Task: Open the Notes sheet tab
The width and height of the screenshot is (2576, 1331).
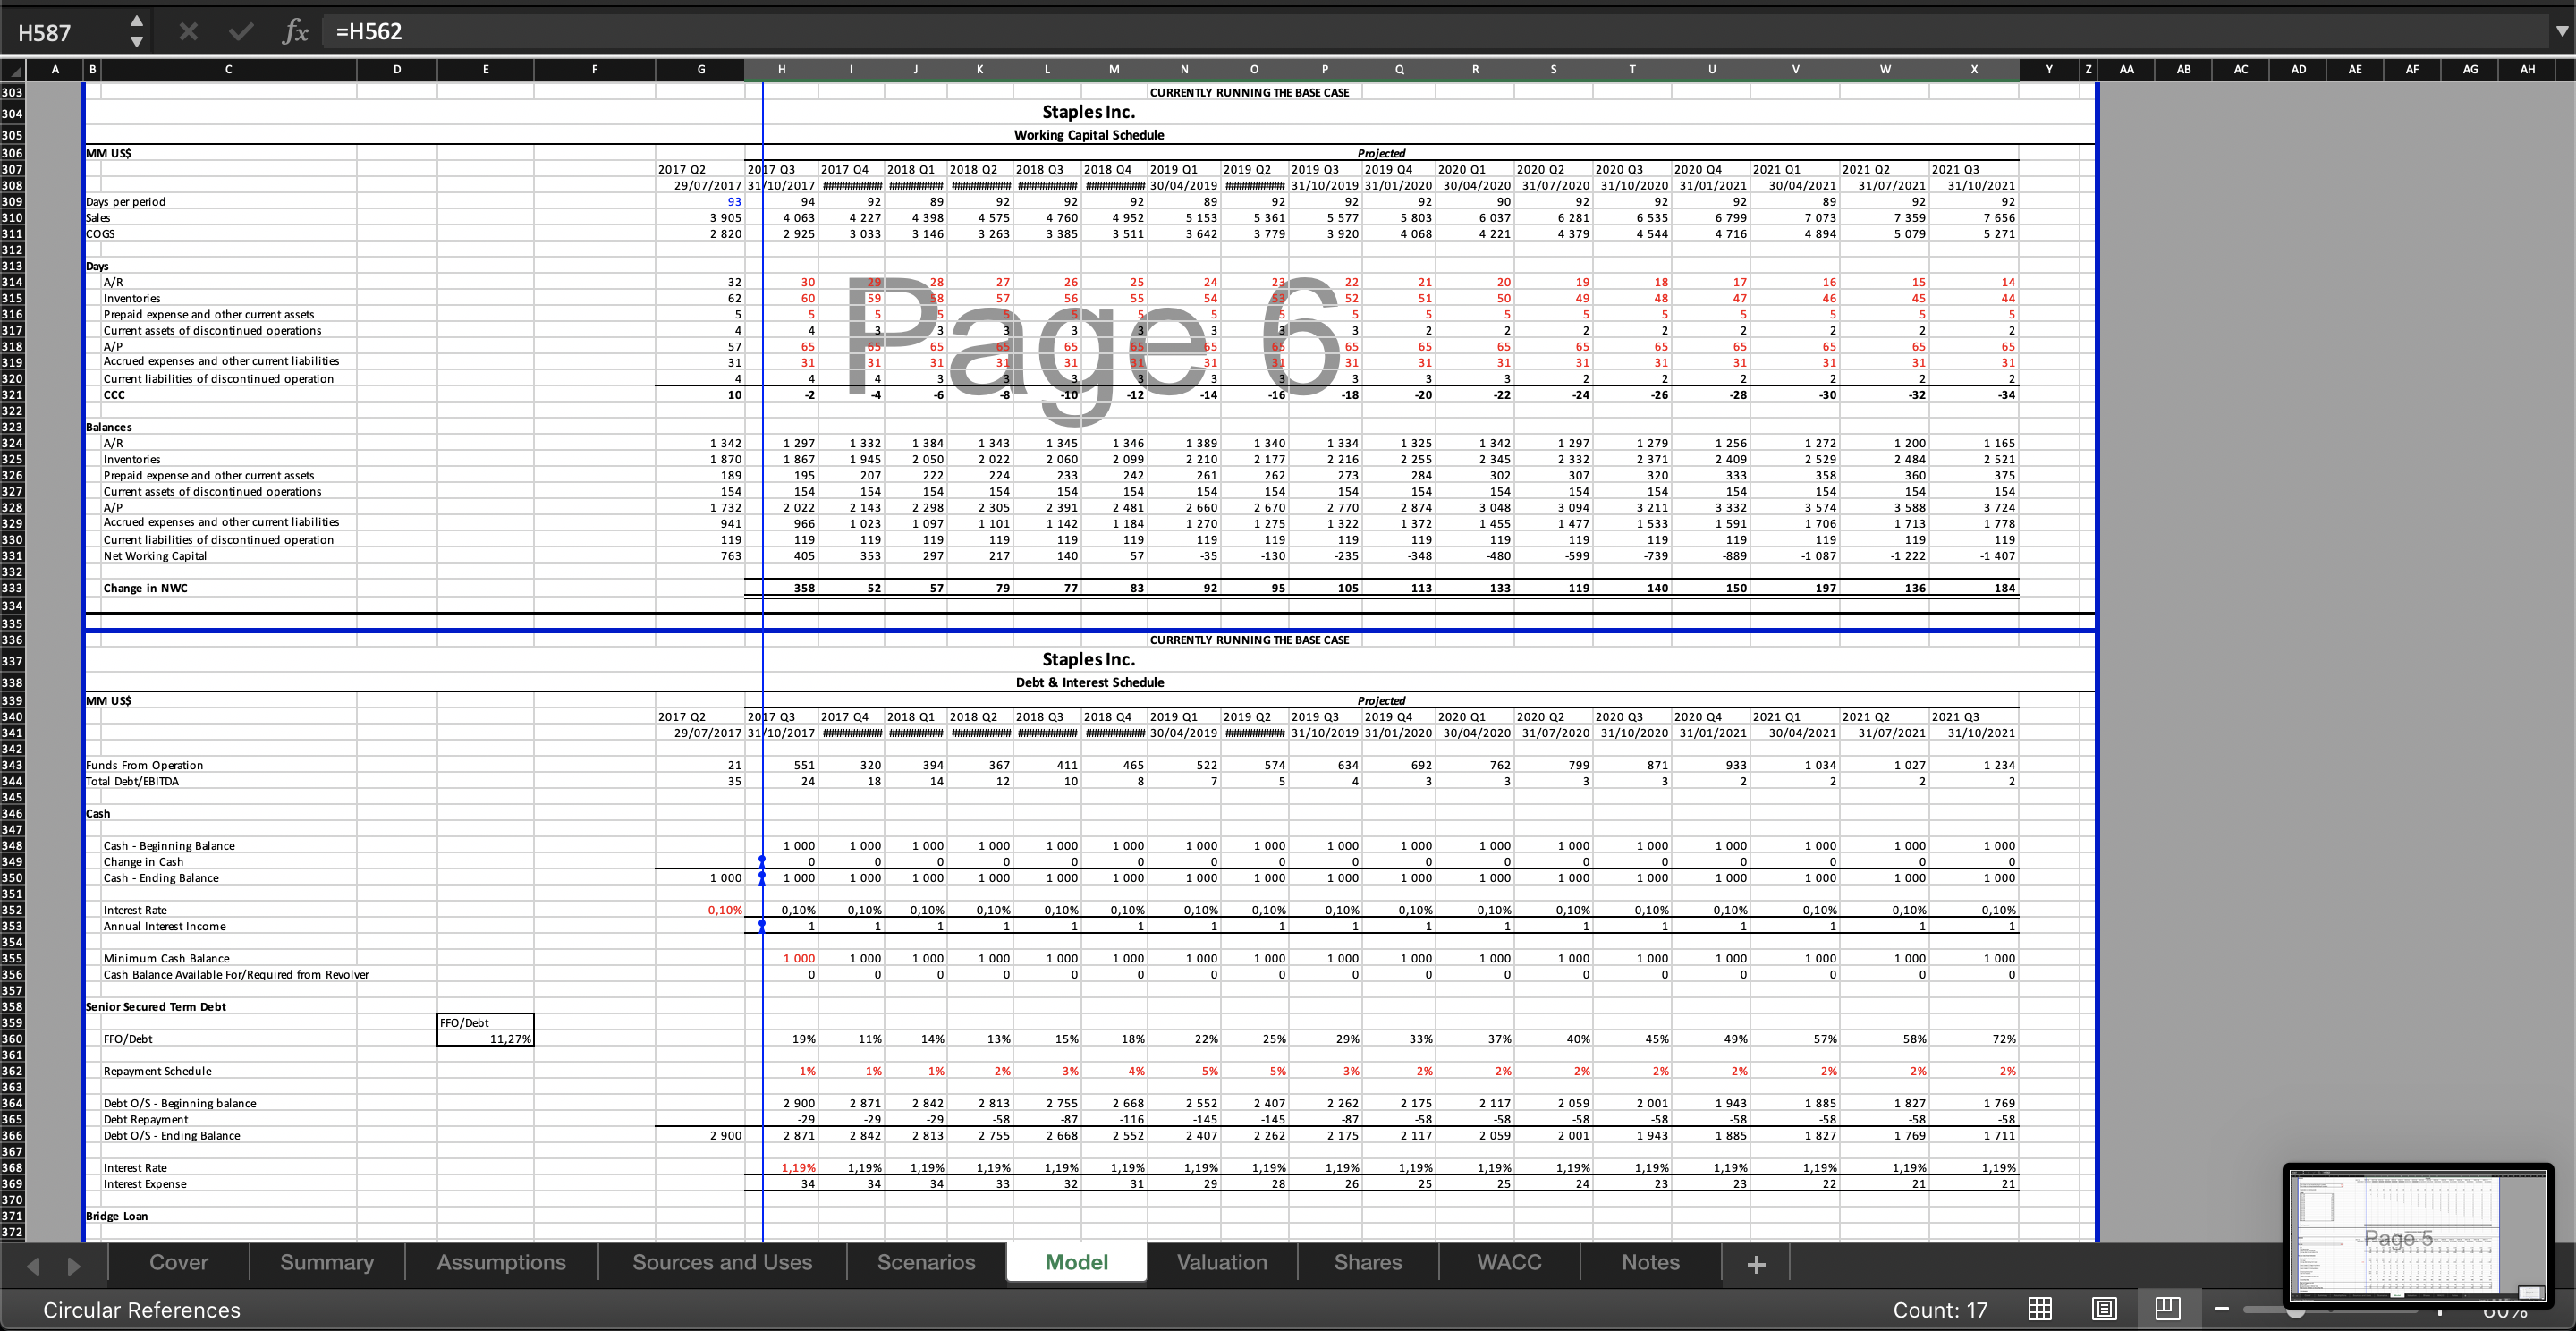Action: click(1651, 1262)
